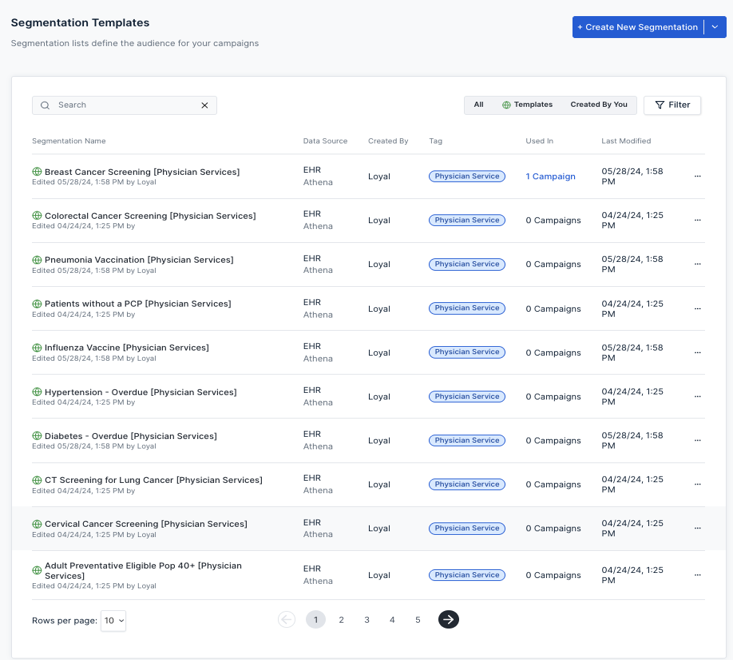Expand Create New Segmentation dropdown arrow
The width and height of the screenshot is (733, 660).
coord(715,27)
